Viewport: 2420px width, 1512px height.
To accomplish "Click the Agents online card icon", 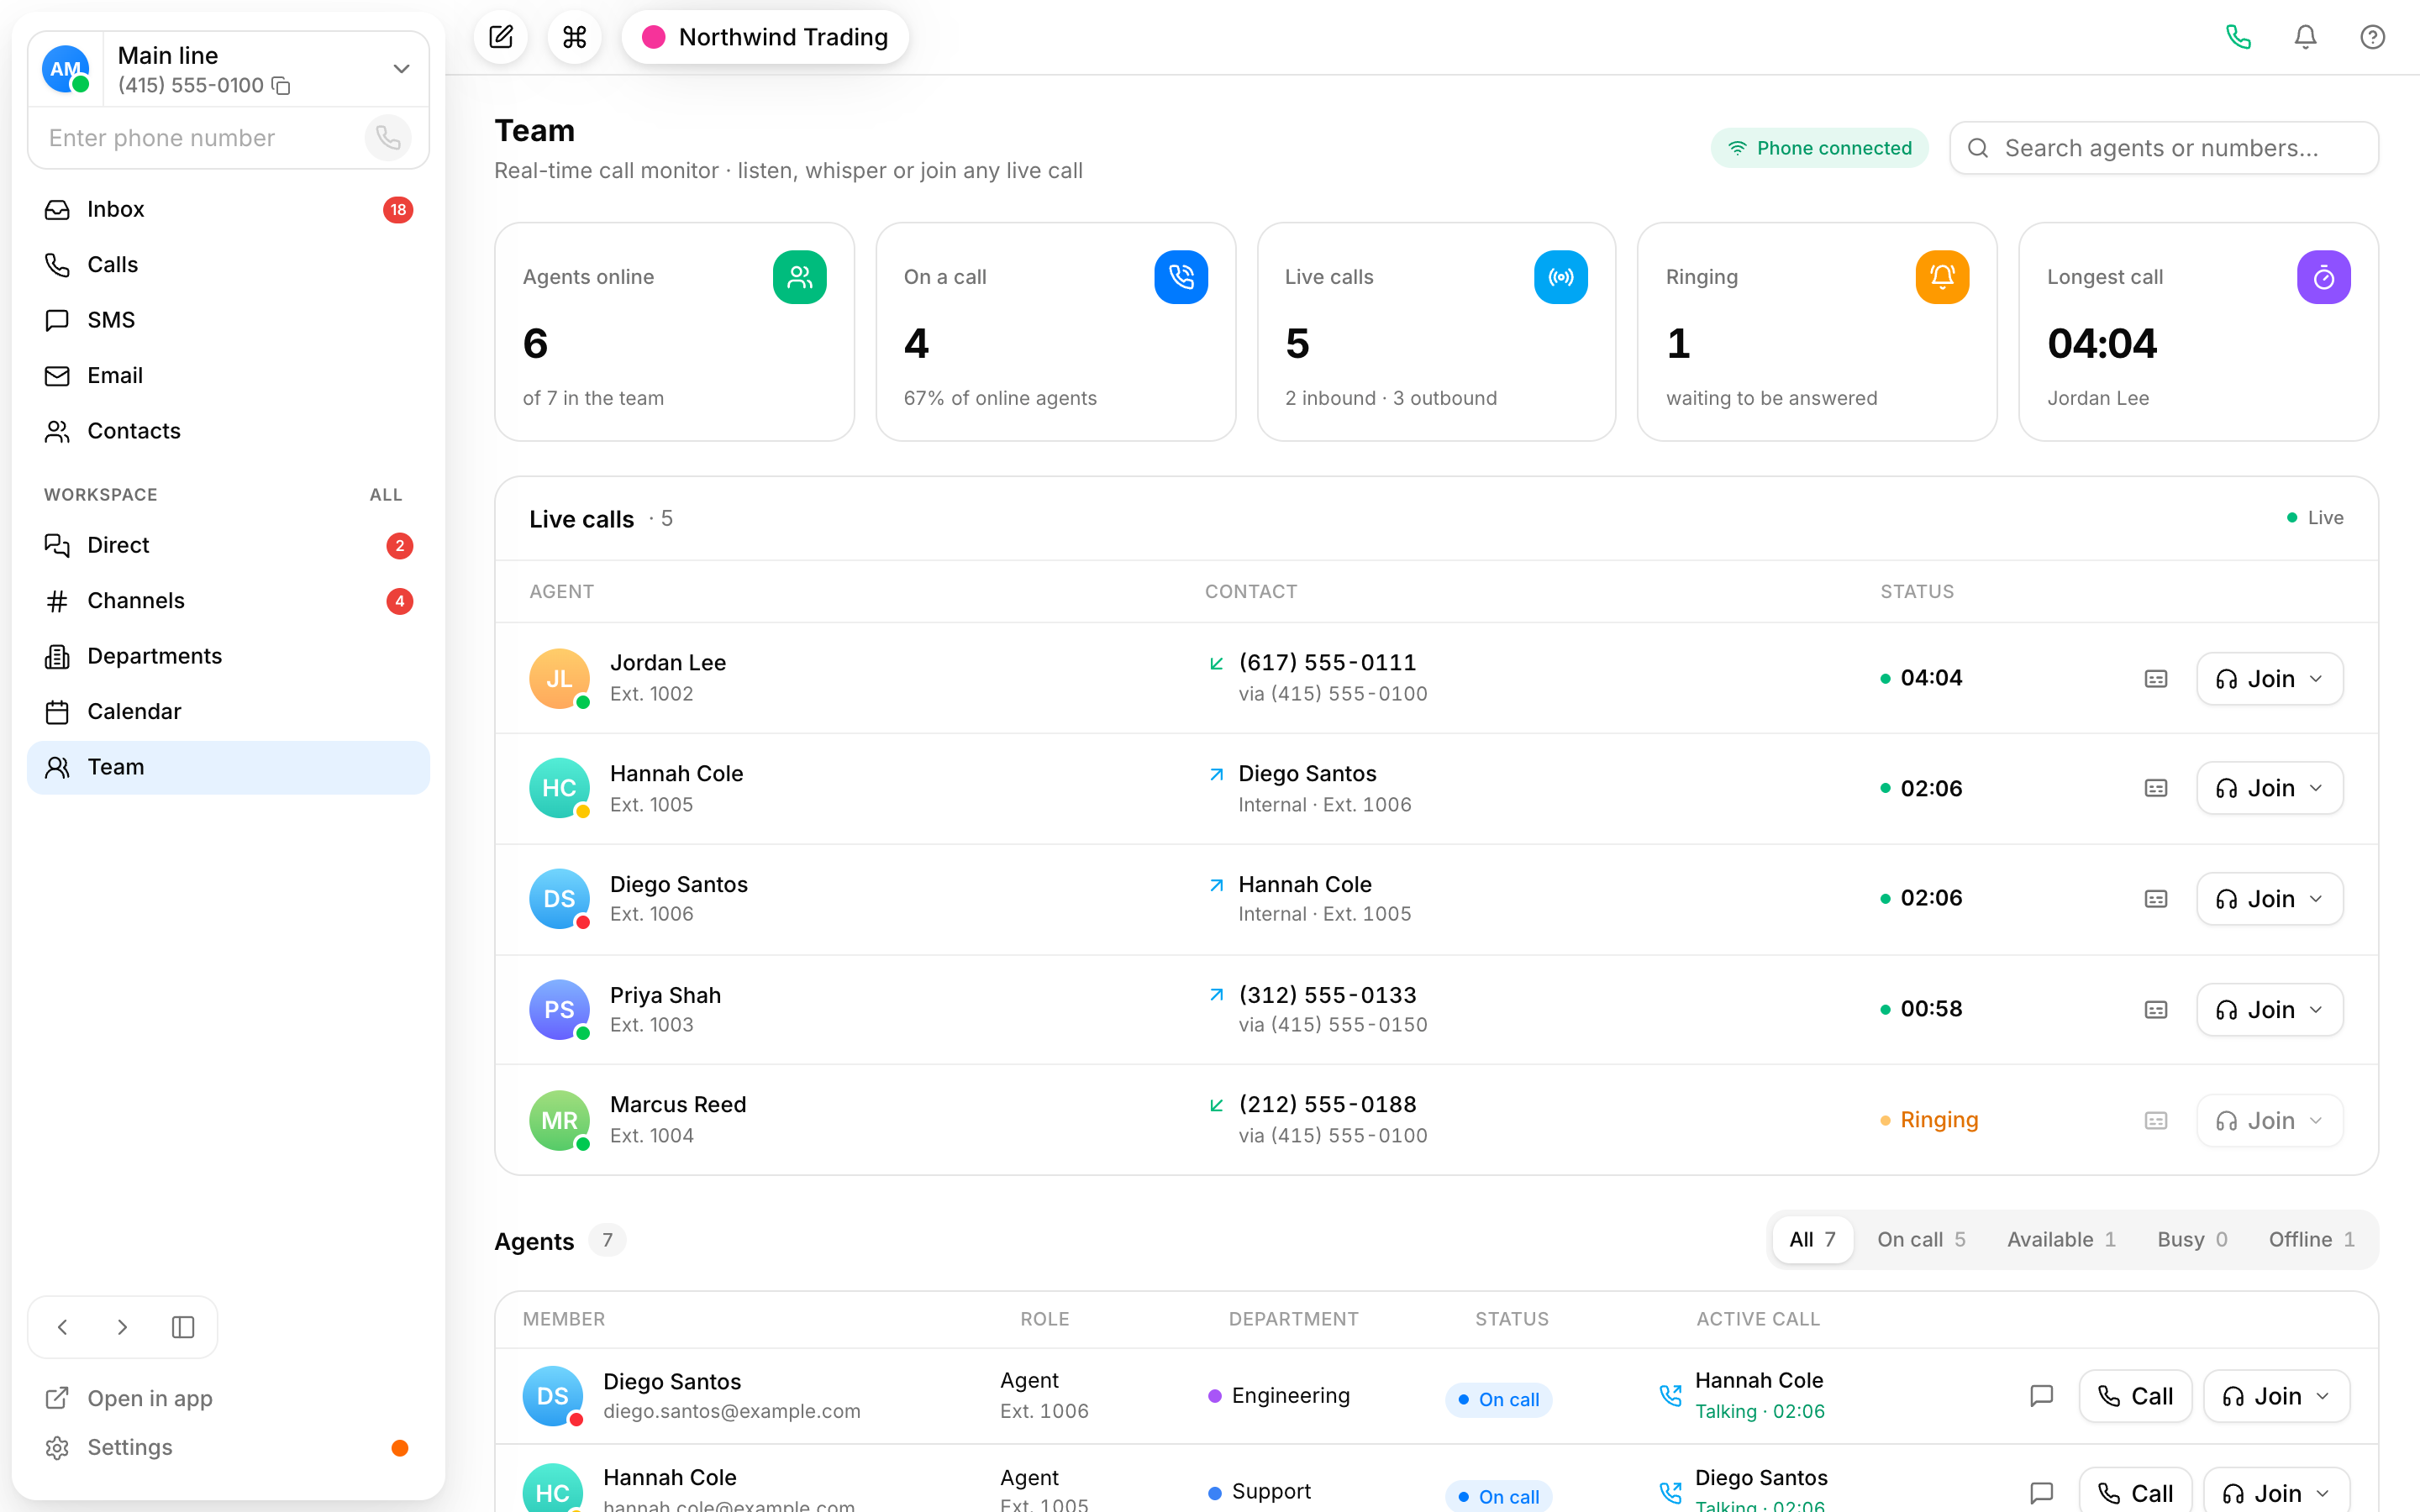I will click(799, 277).
